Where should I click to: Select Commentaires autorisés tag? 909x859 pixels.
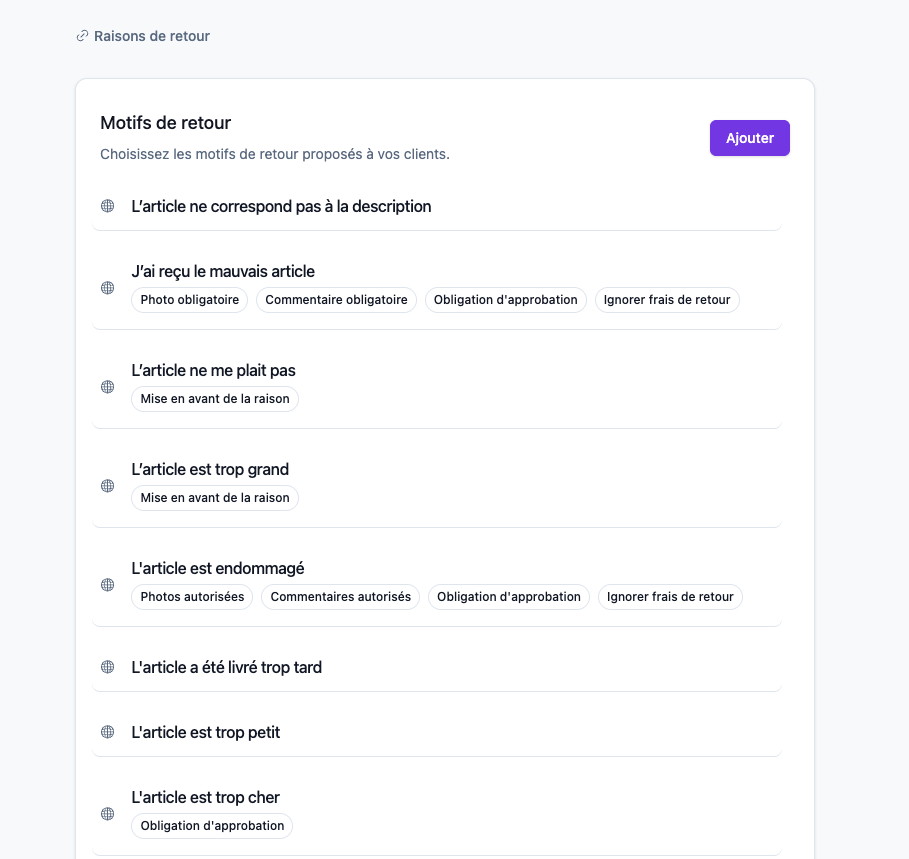point(340,597)
